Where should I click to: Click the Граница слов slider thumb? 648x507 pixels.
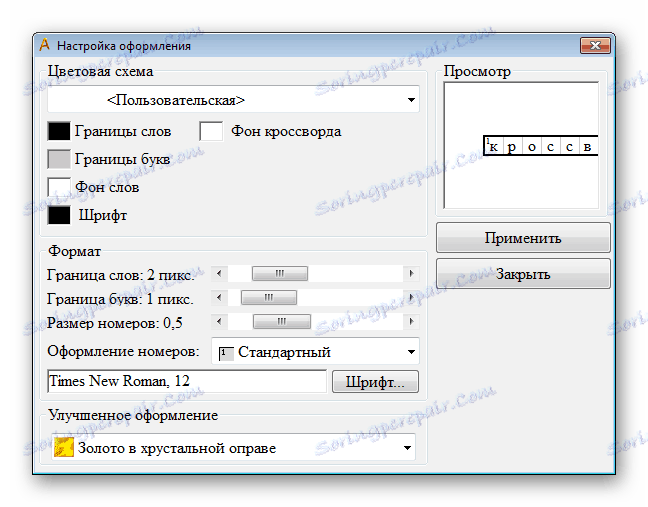[280, 274]
